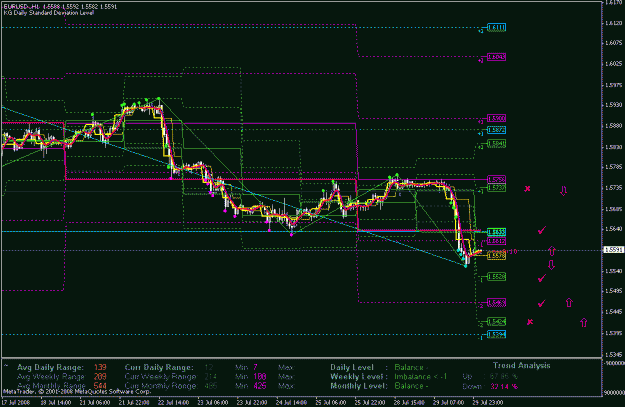Click the 1.5345 price axis label
625x407 pixels.
613,354
